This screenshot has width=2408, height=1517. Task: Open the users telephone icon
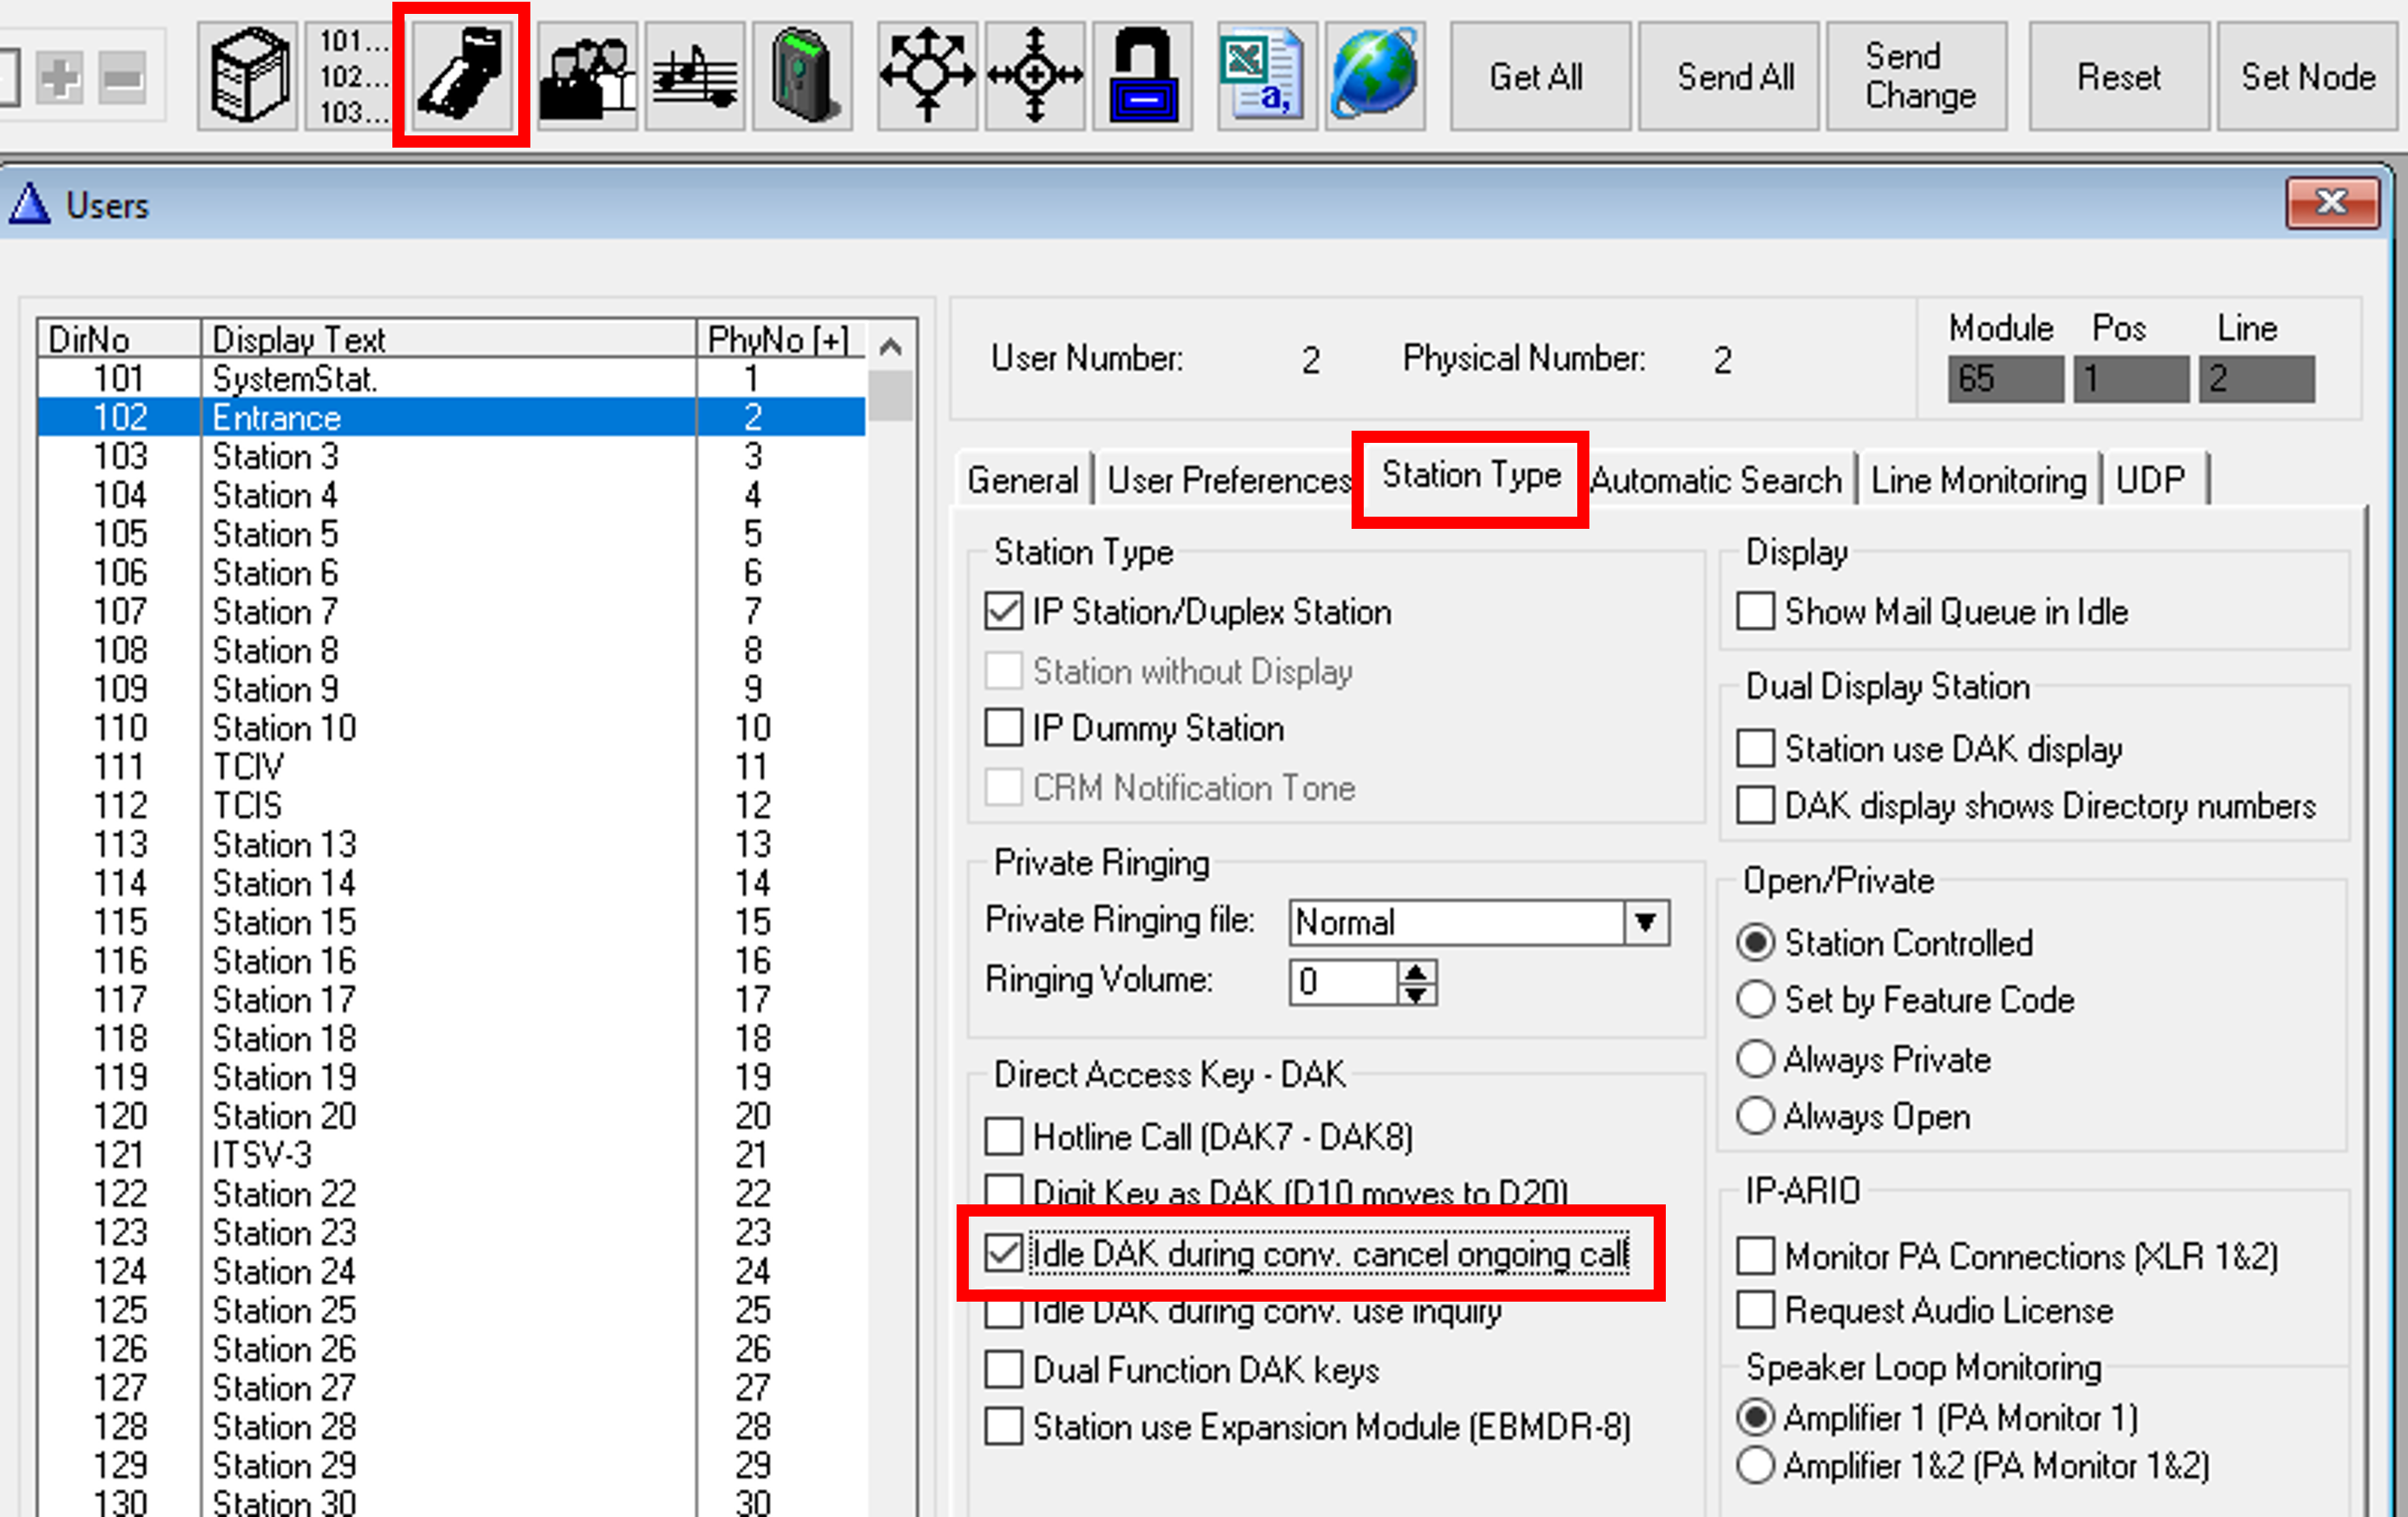(x=462, y=76)
